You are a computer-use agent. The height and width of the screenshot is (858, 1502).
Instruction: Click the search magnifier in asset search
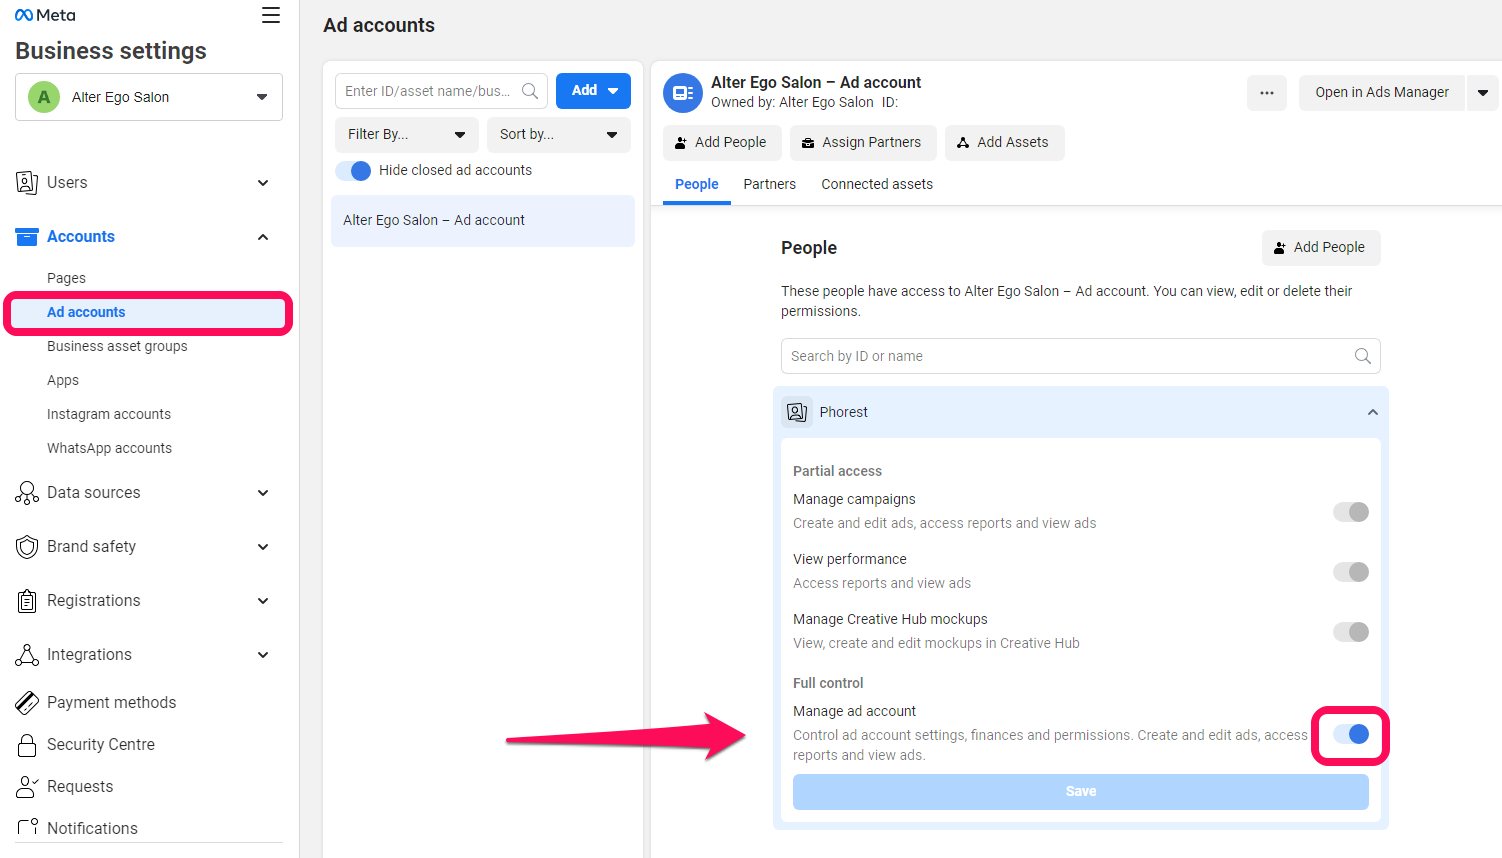click(530, 91)
